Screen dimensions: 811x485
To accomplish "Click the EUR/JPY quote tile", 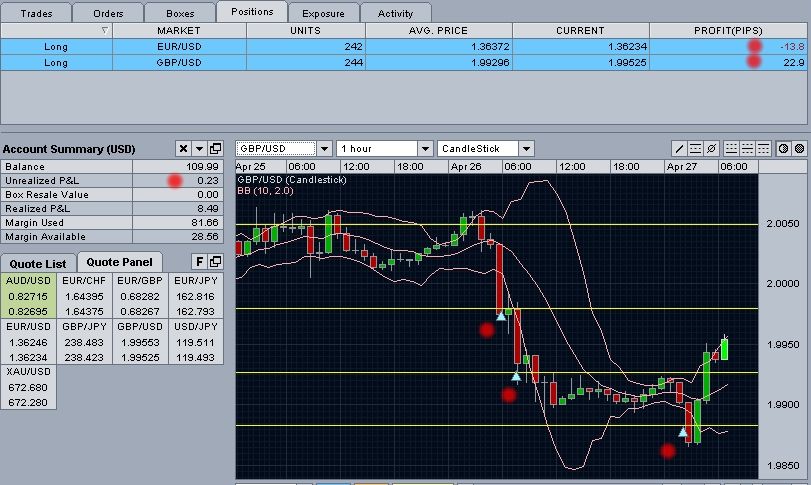I will coord(196,296).
